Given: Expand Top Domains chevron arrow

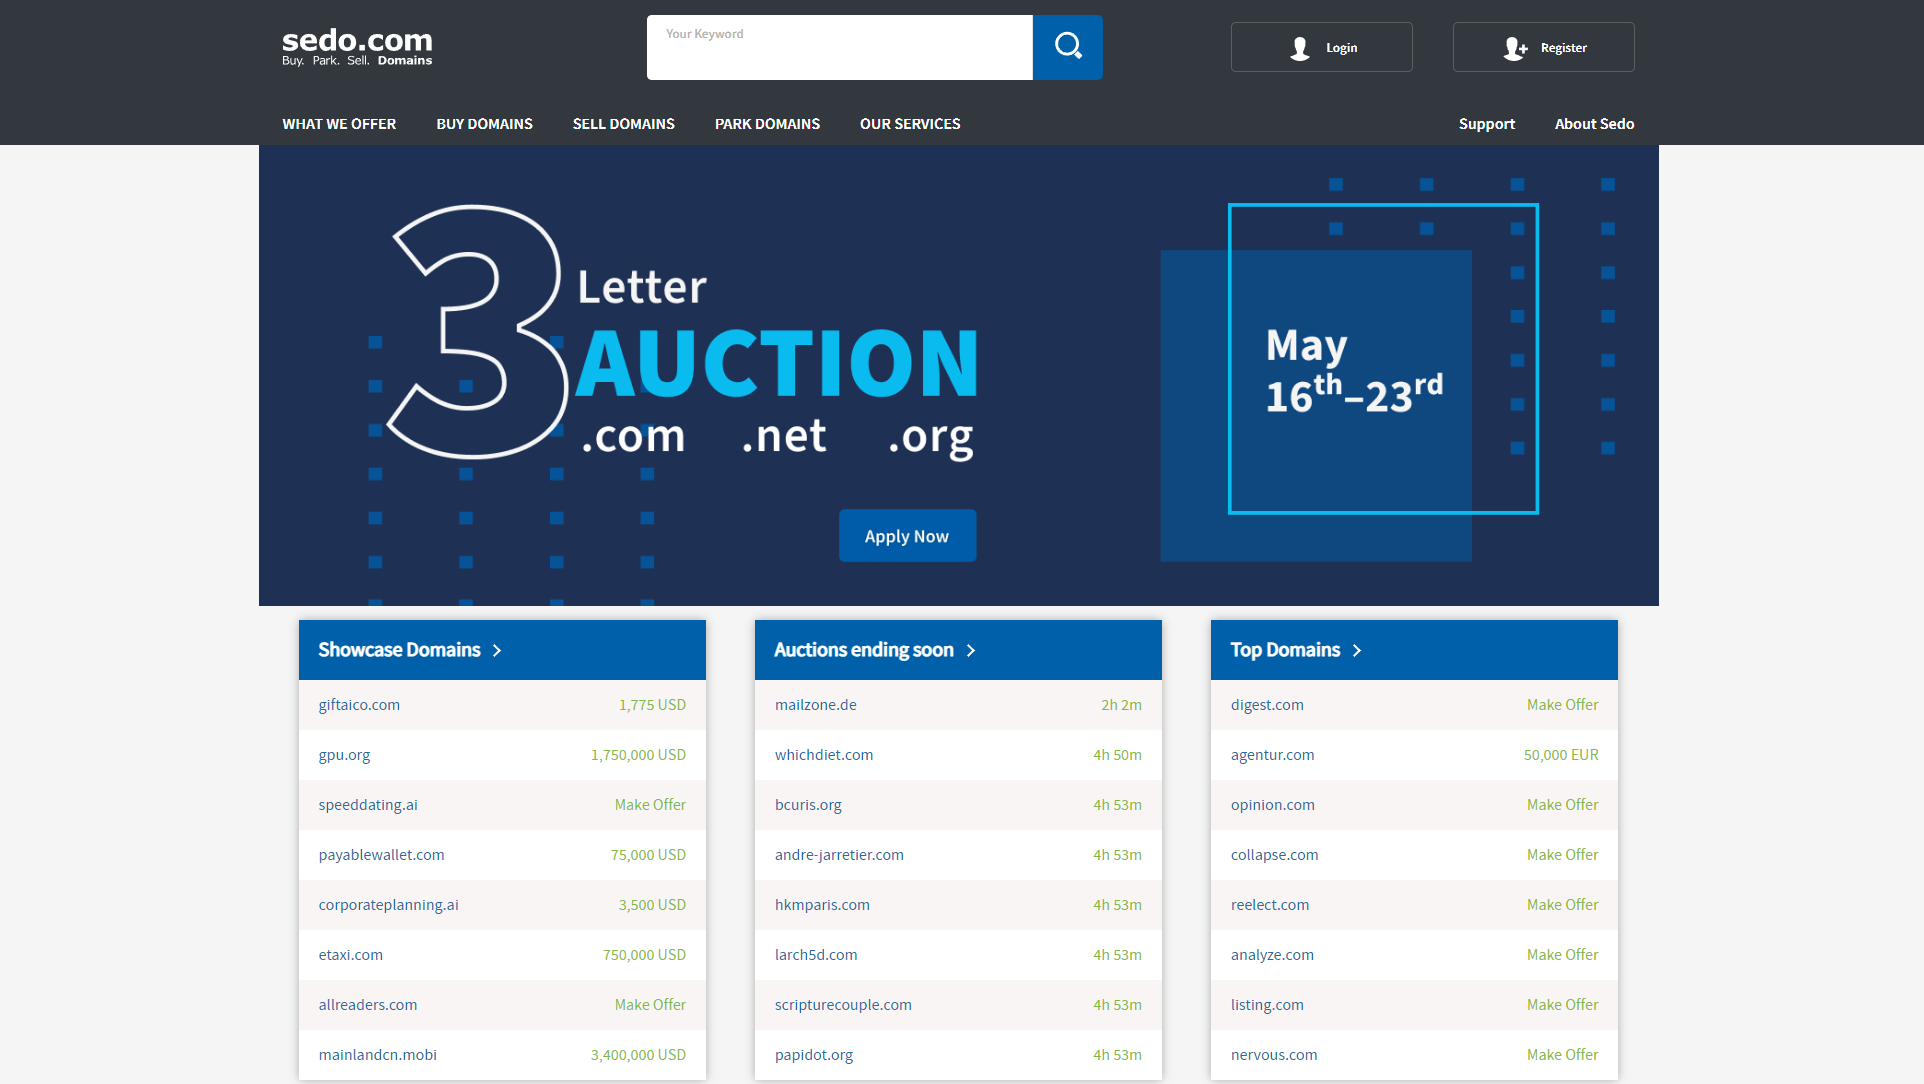Looking at the screenshot, I should click(1357, 651).
